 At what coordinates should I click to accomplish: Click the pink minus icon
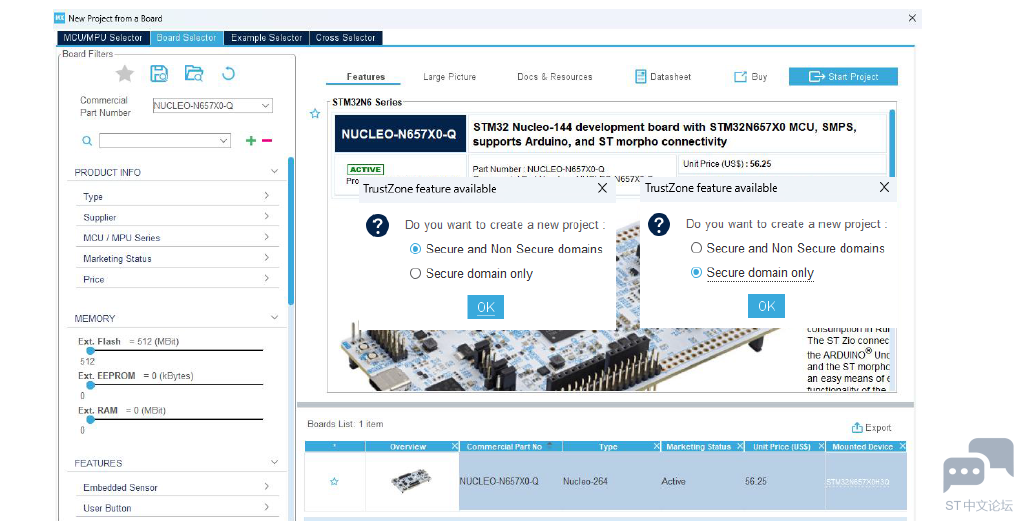coord(267,140)
